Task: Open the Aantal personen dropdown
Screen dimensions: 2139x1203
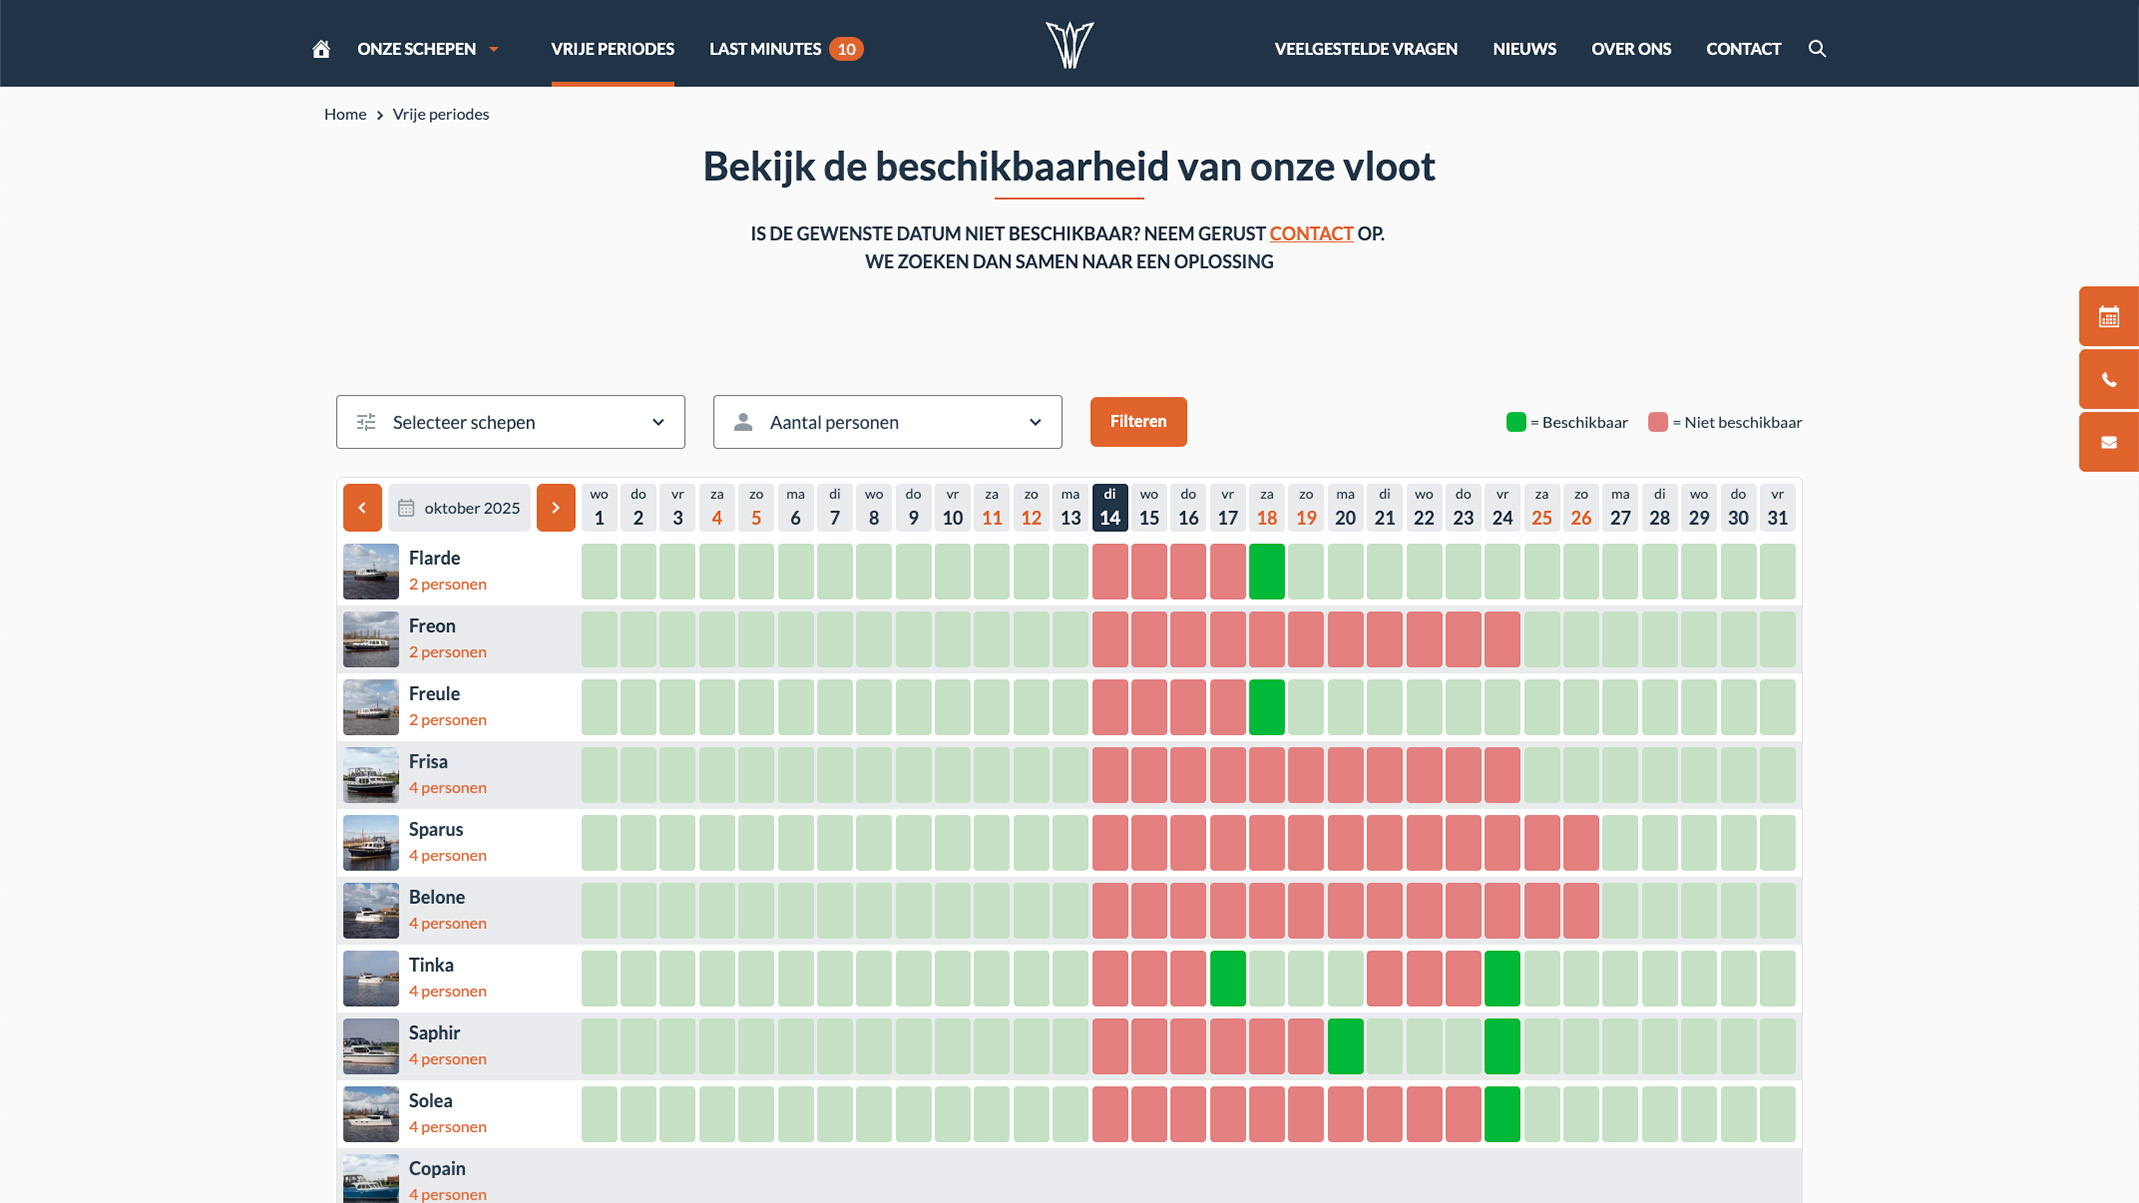Action: point(887,422)
